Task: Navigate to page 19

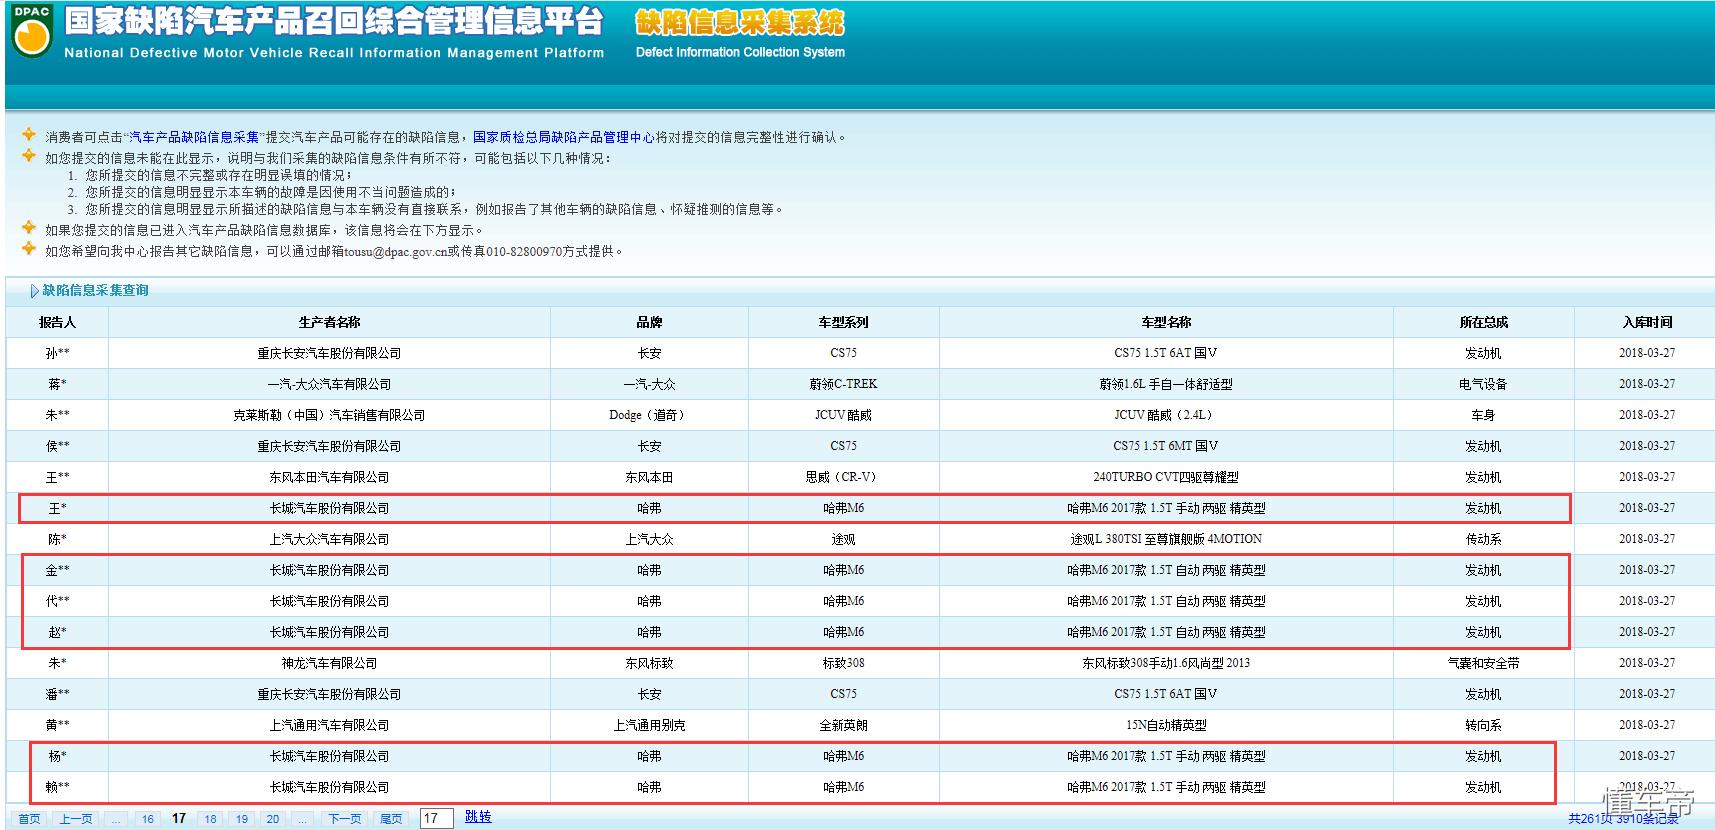Action: pos(242,819)
